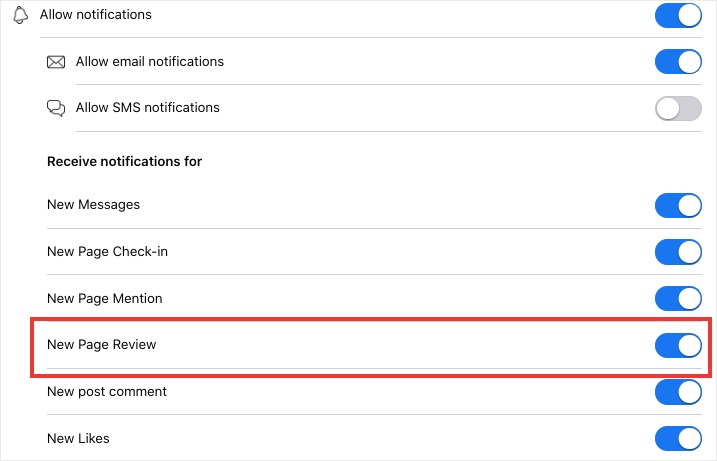
Task: Turn off the New Page Review switch
Action: pyautogui.click(x=678, y=345)
